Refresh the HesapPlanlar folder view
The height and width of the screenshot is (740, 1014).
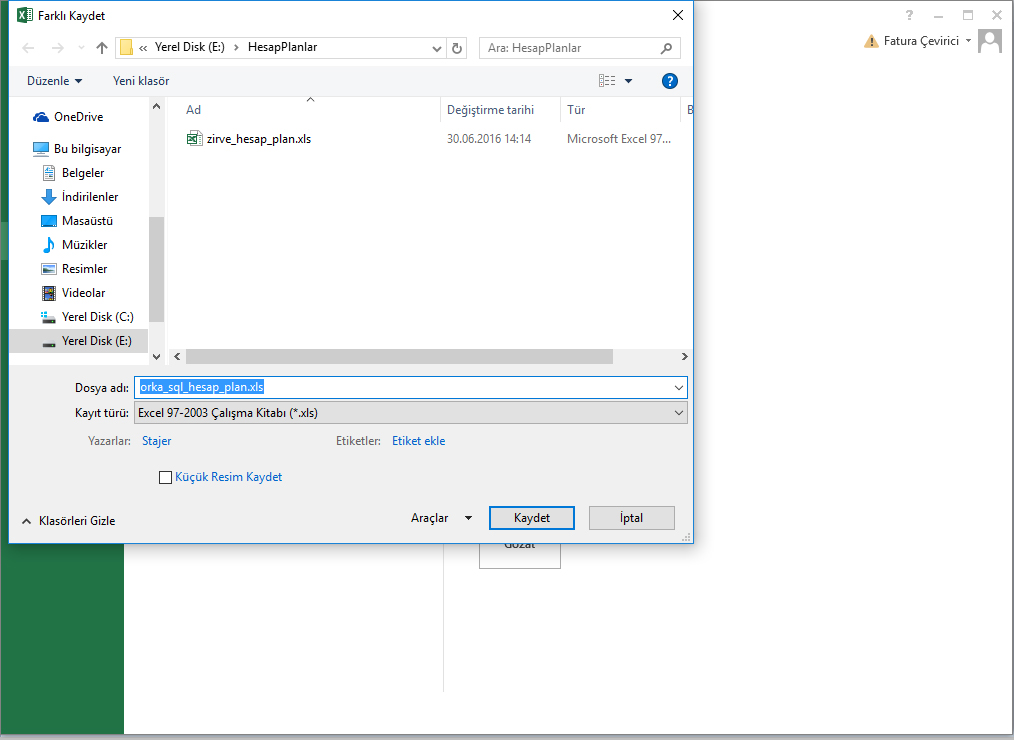point(457,48)
